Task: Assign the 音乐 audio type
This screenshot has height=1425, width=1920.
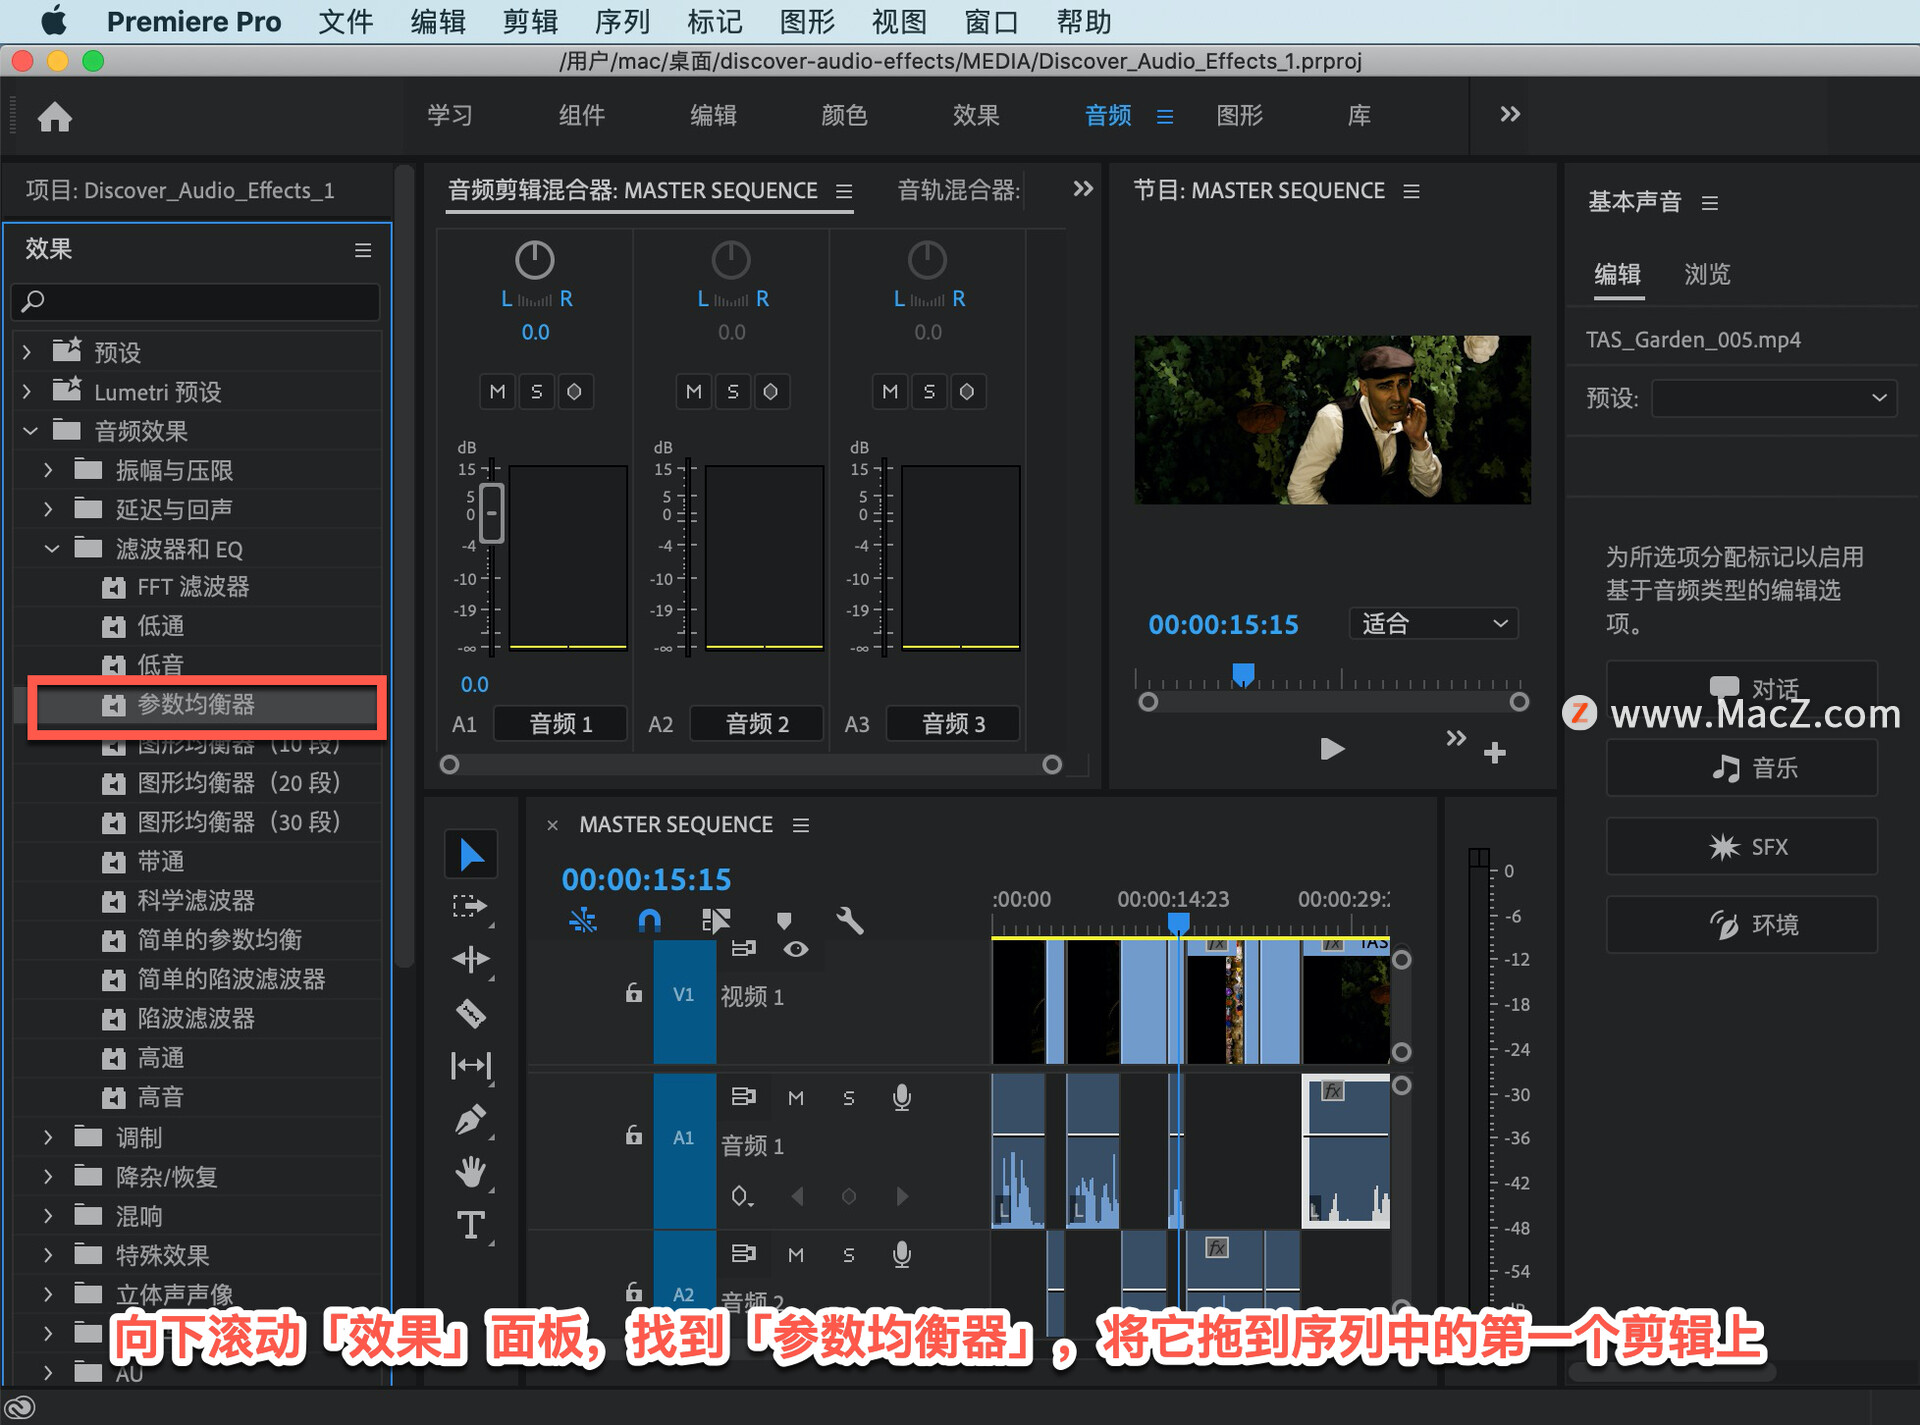Action: (1742, 768)
